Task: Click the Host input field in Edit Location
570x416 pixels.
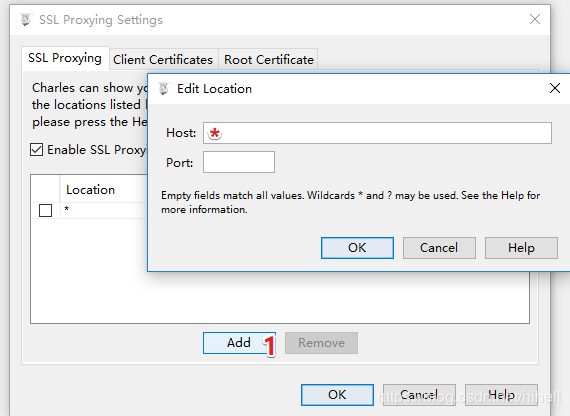Action: click(x=377, y=133)
